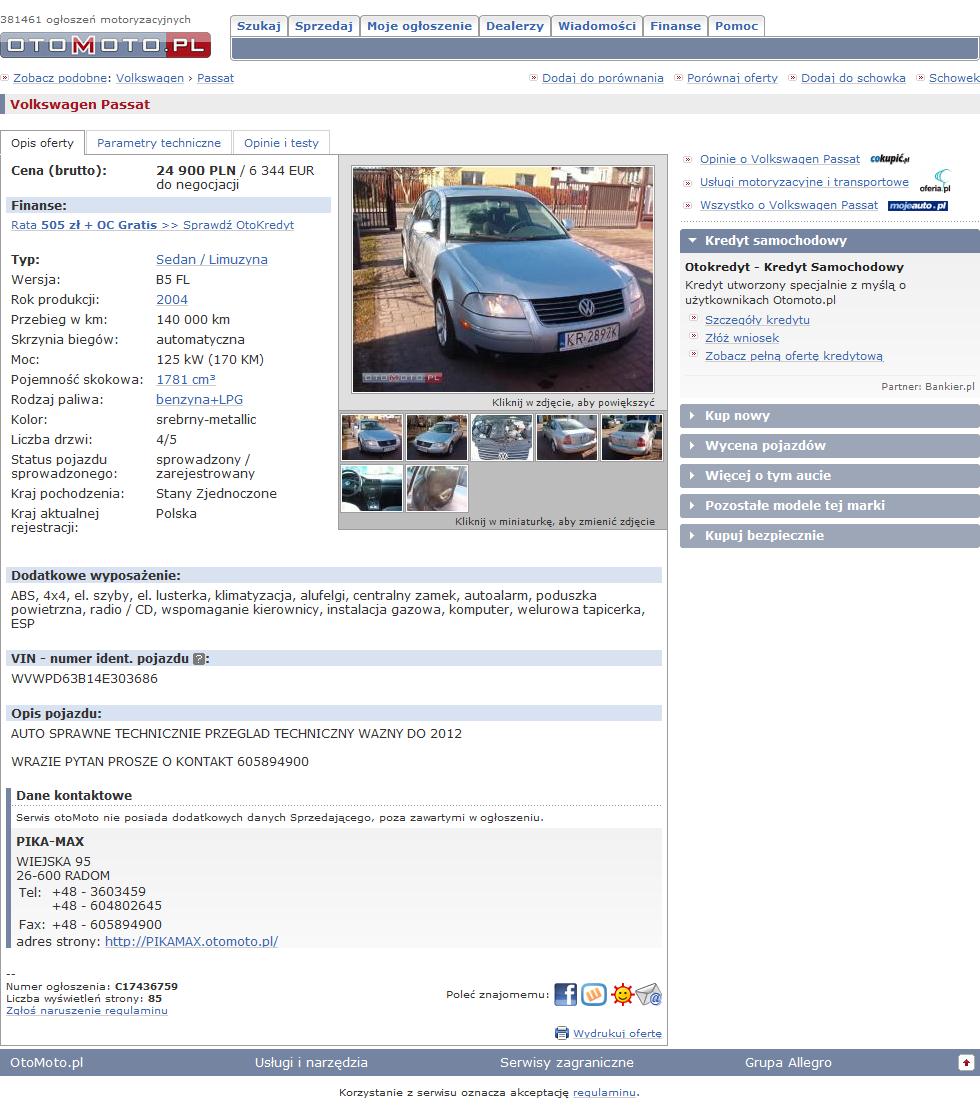The image size is (980, 1118).
Task: Click the cokupić.pl logo
Action: point(889,159)
